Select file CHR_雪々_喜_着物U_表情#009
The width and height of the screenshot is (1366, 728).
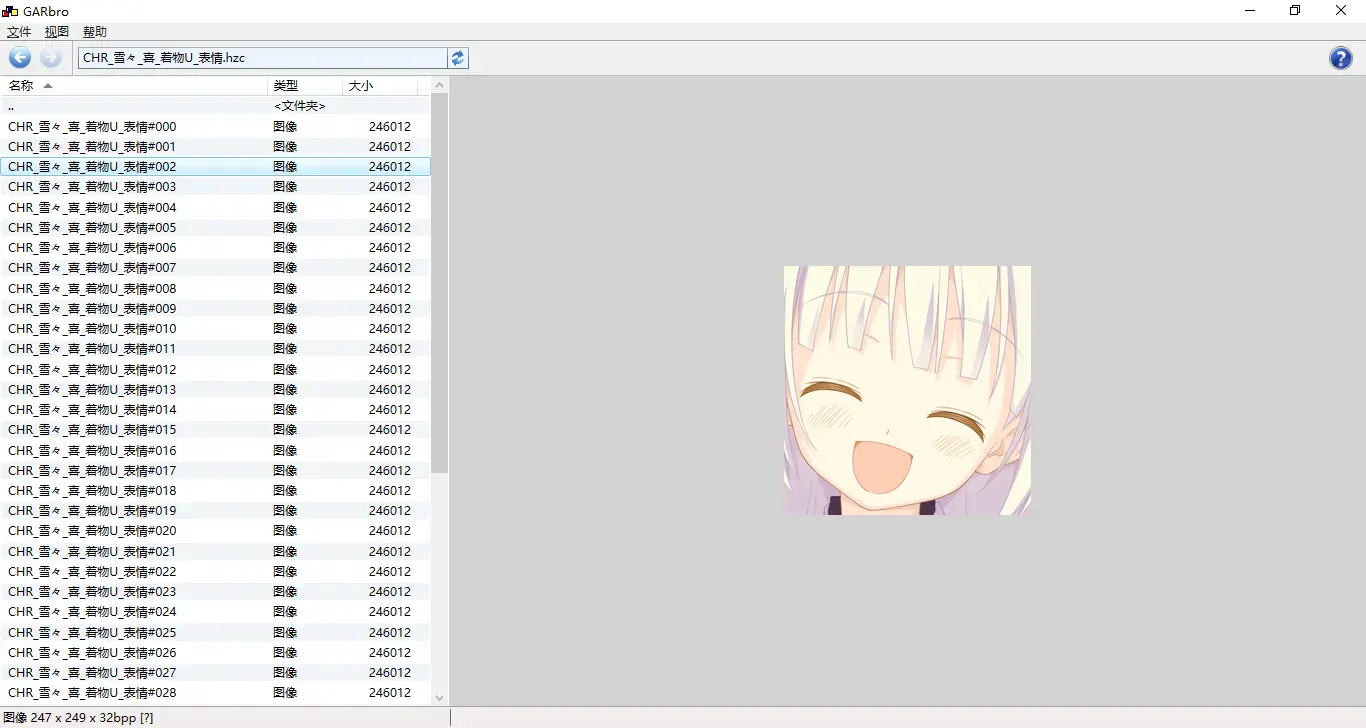pyautogui.click(x=215, y=308)
